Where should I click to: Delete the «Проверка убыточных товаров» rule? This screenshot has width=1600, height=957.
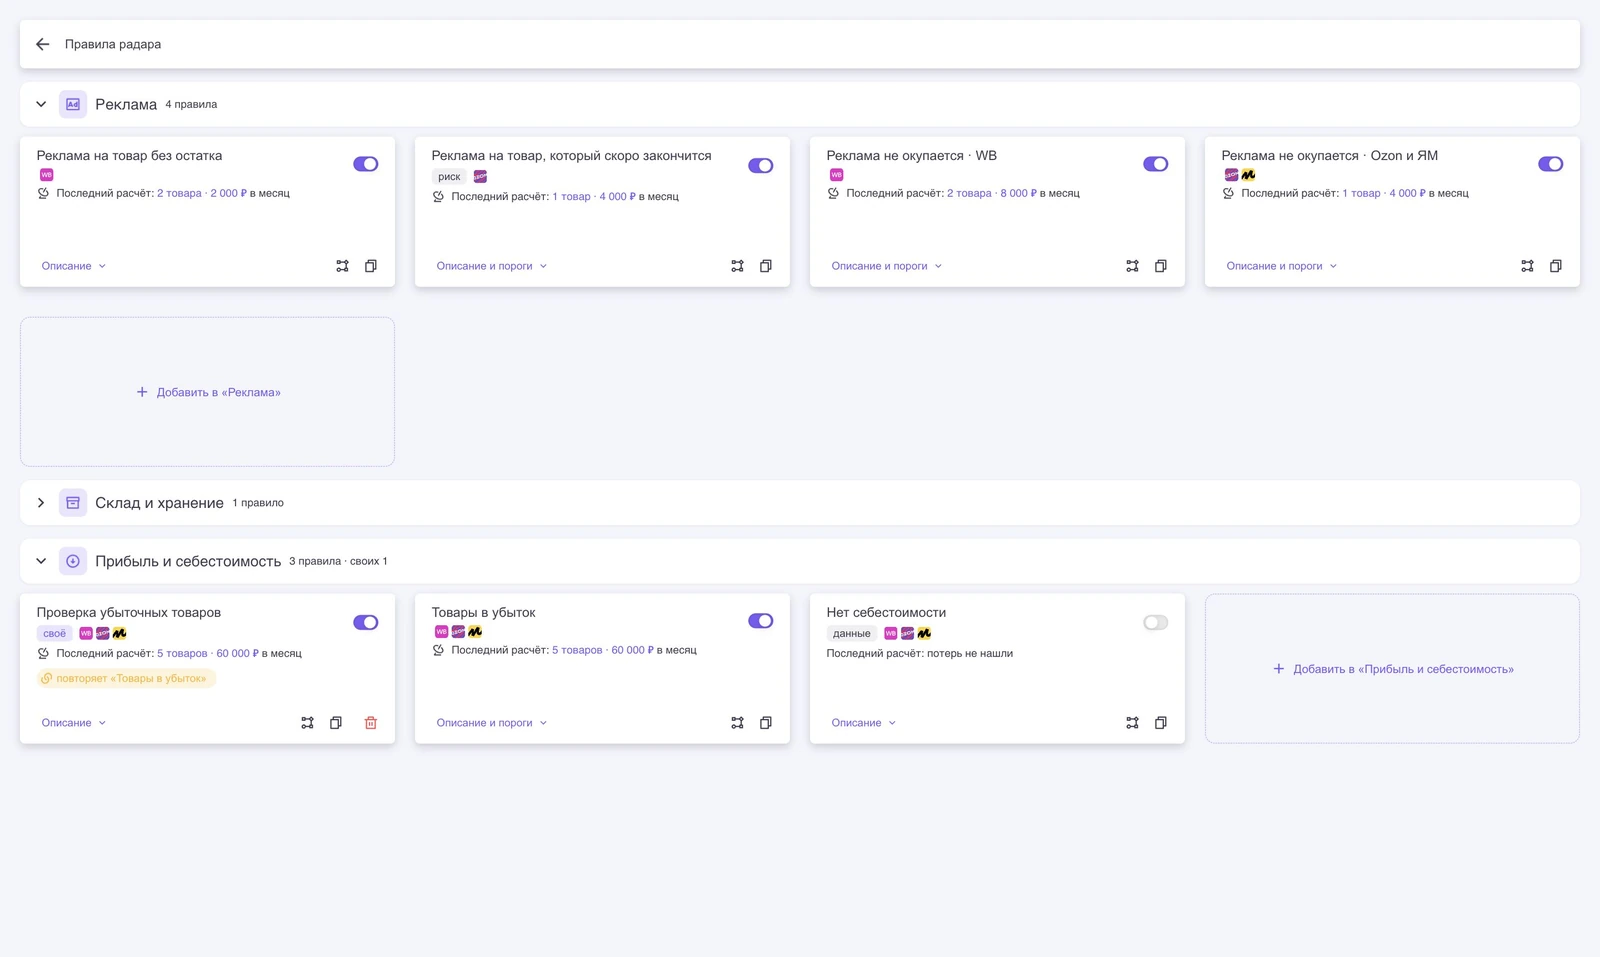(371, 723)
